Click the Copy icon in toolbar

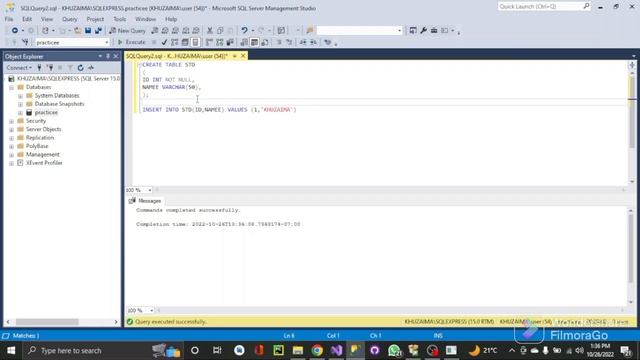click(220, 31)
